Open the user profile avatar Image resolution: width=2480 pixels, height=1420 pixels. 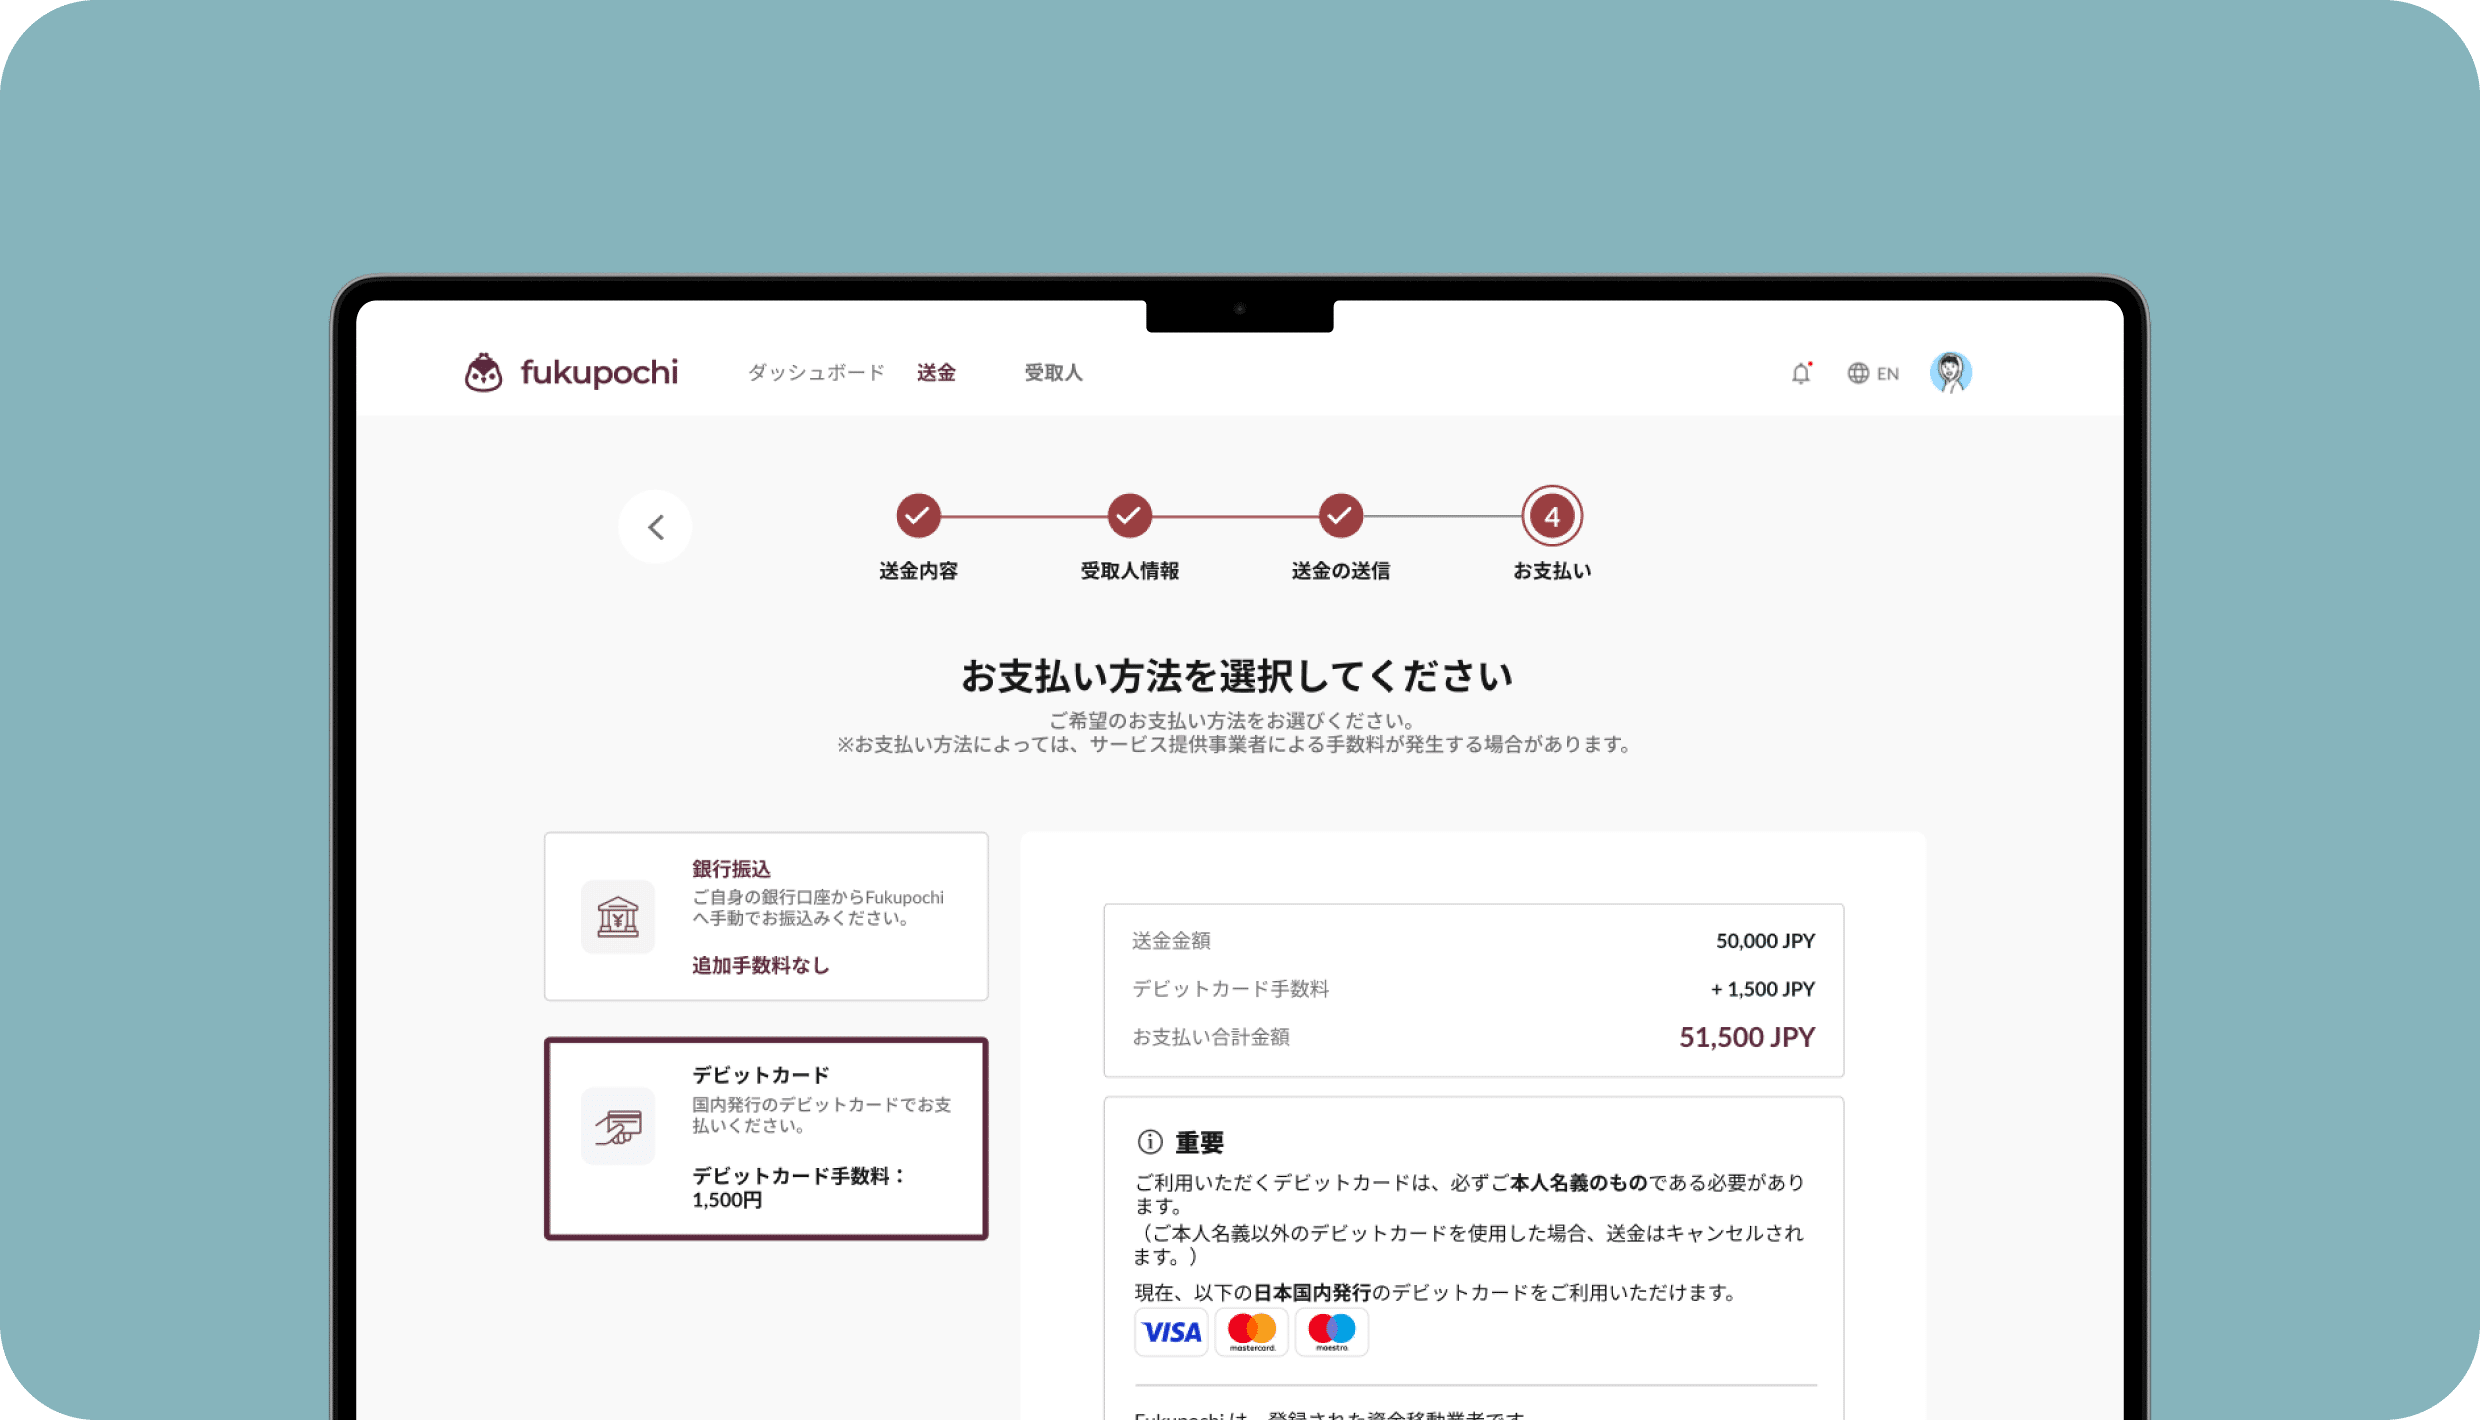point(1950,373)
